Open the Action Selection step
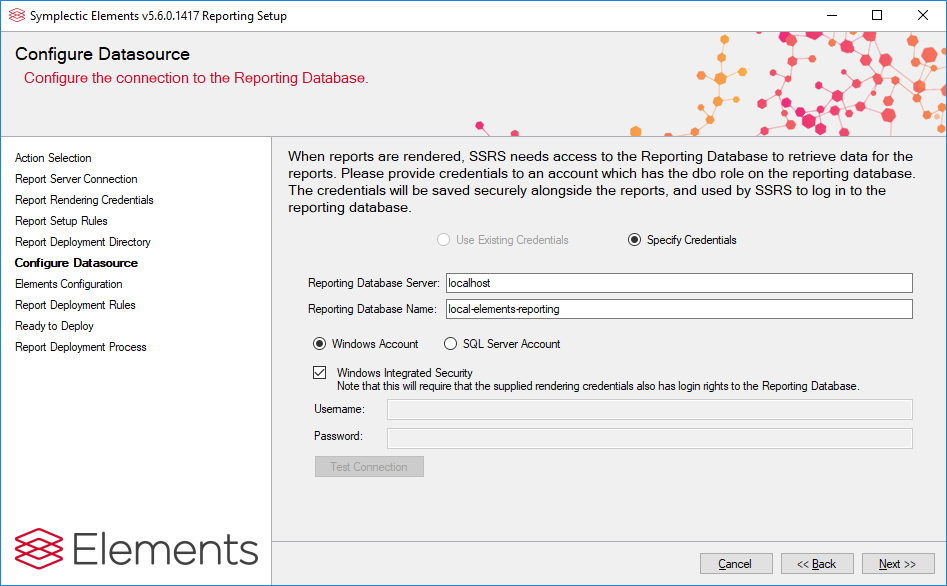 coord(53,158)
